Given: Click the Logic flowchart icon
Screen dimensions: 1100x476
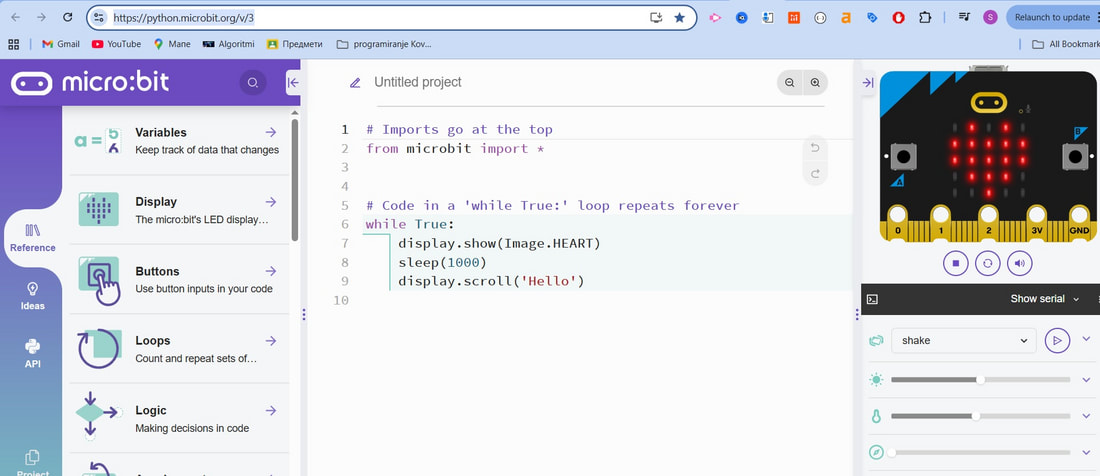Looking at the screenshot, I should click(98, 416).
